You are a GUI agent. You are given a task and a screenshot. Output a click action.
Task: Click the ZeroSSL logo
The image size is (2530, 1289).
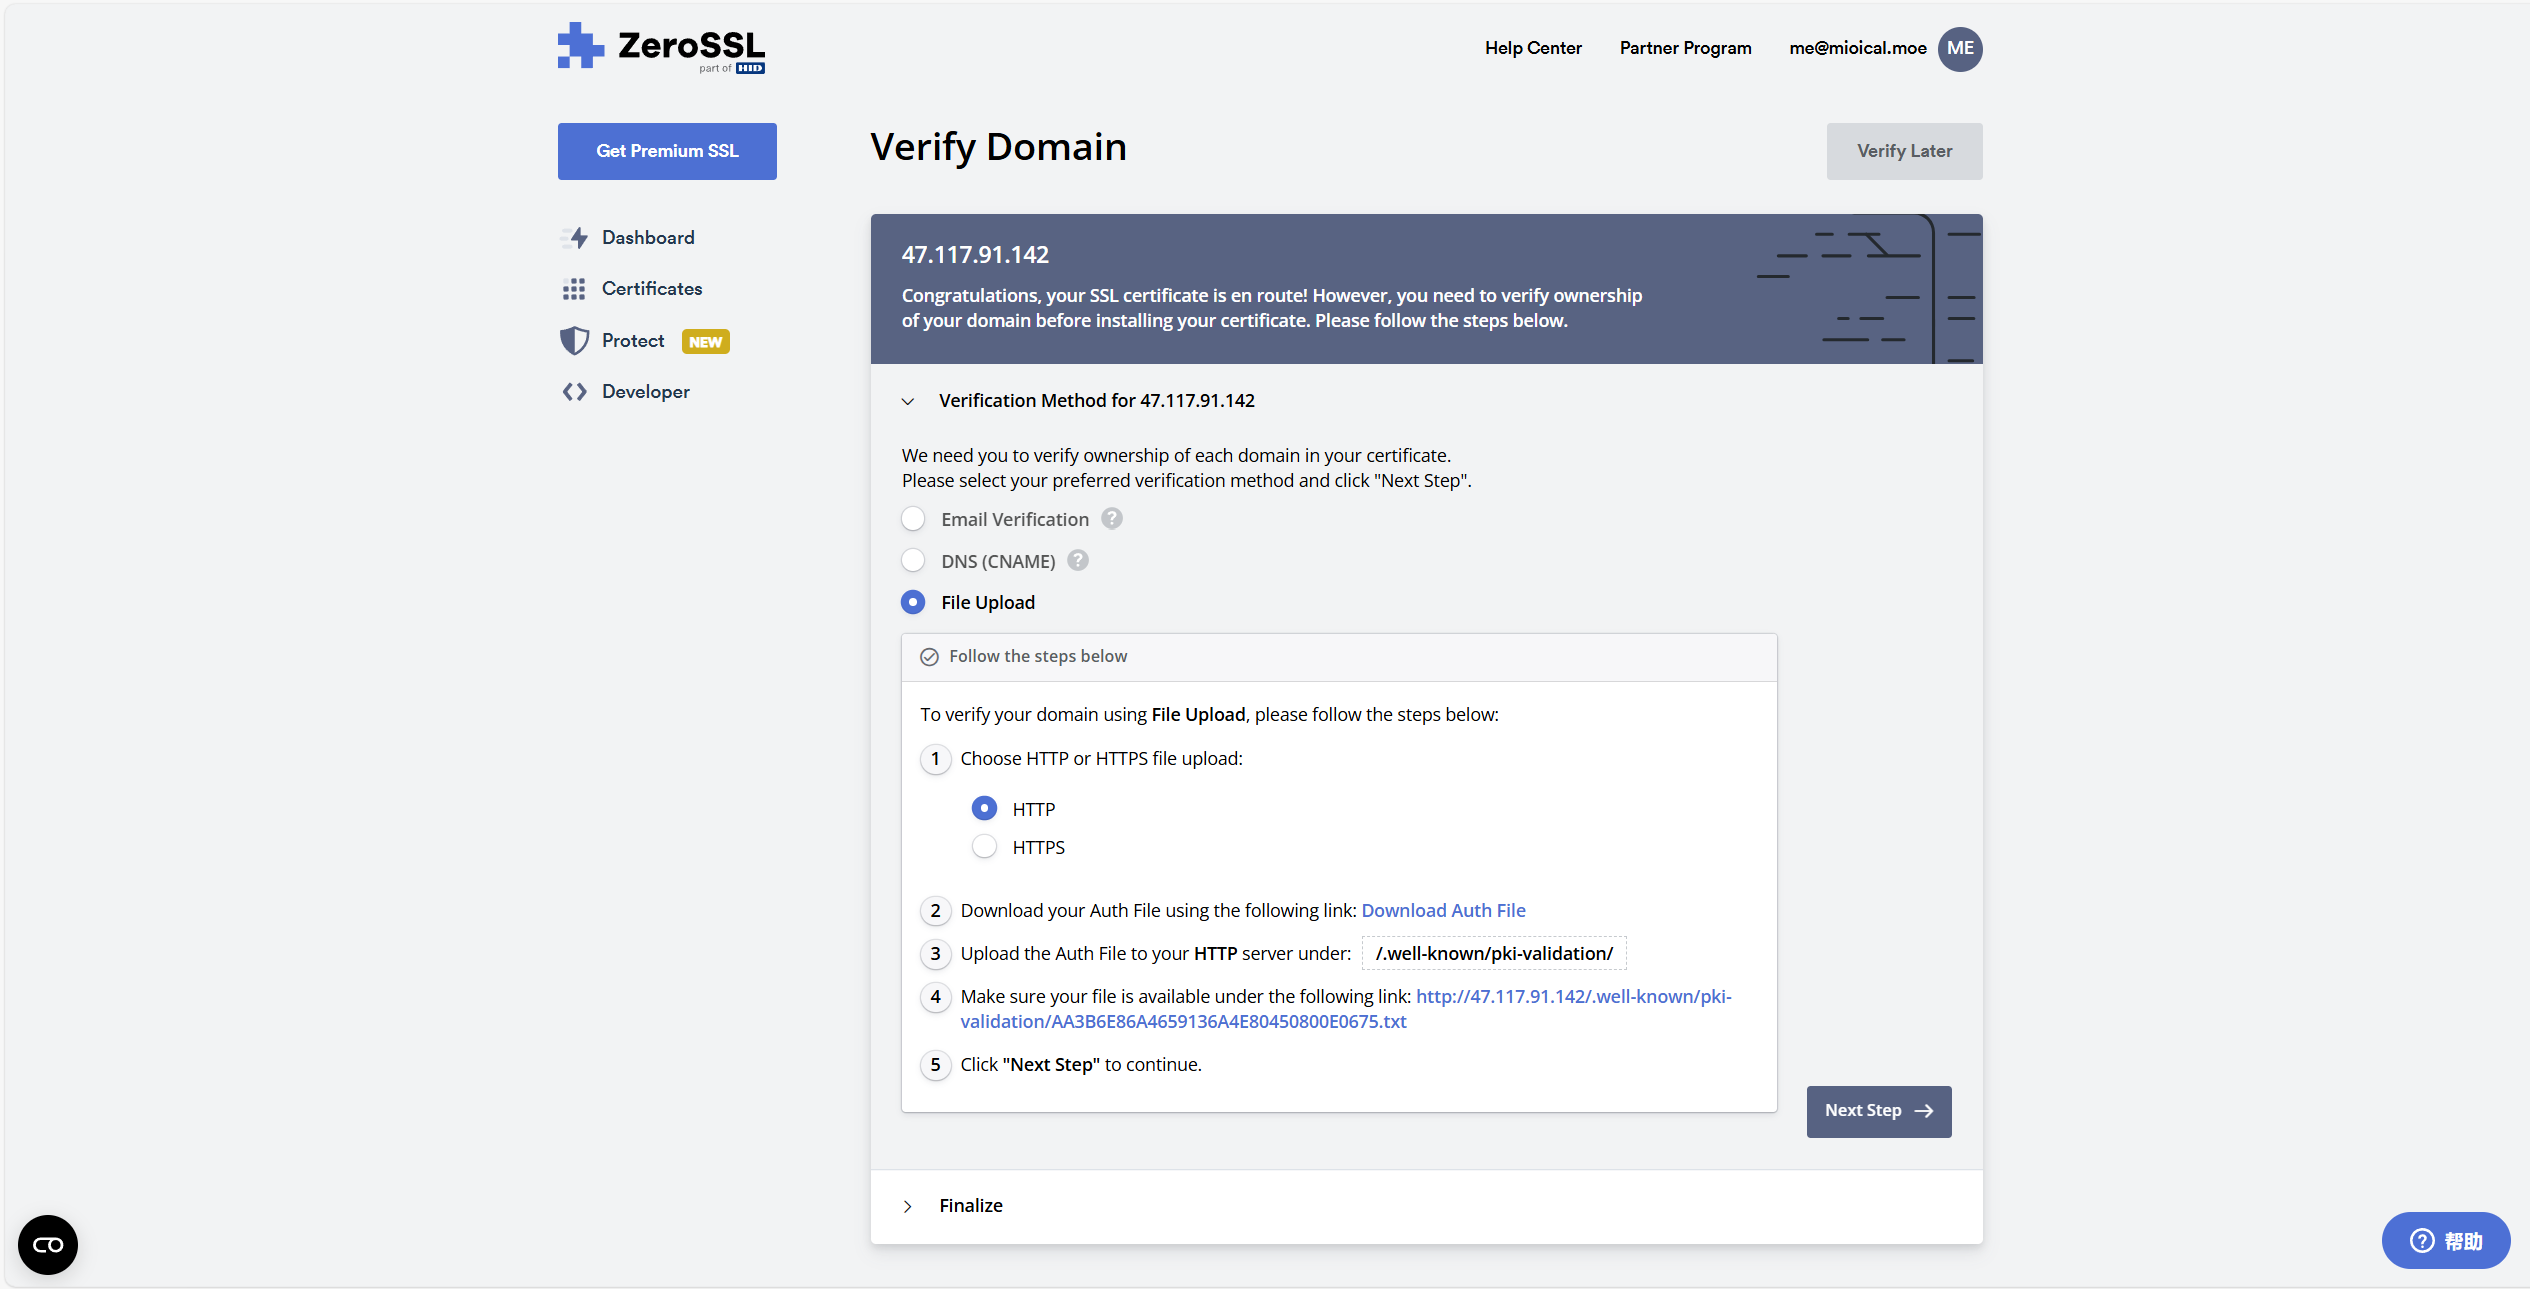[x=661, y=48]
